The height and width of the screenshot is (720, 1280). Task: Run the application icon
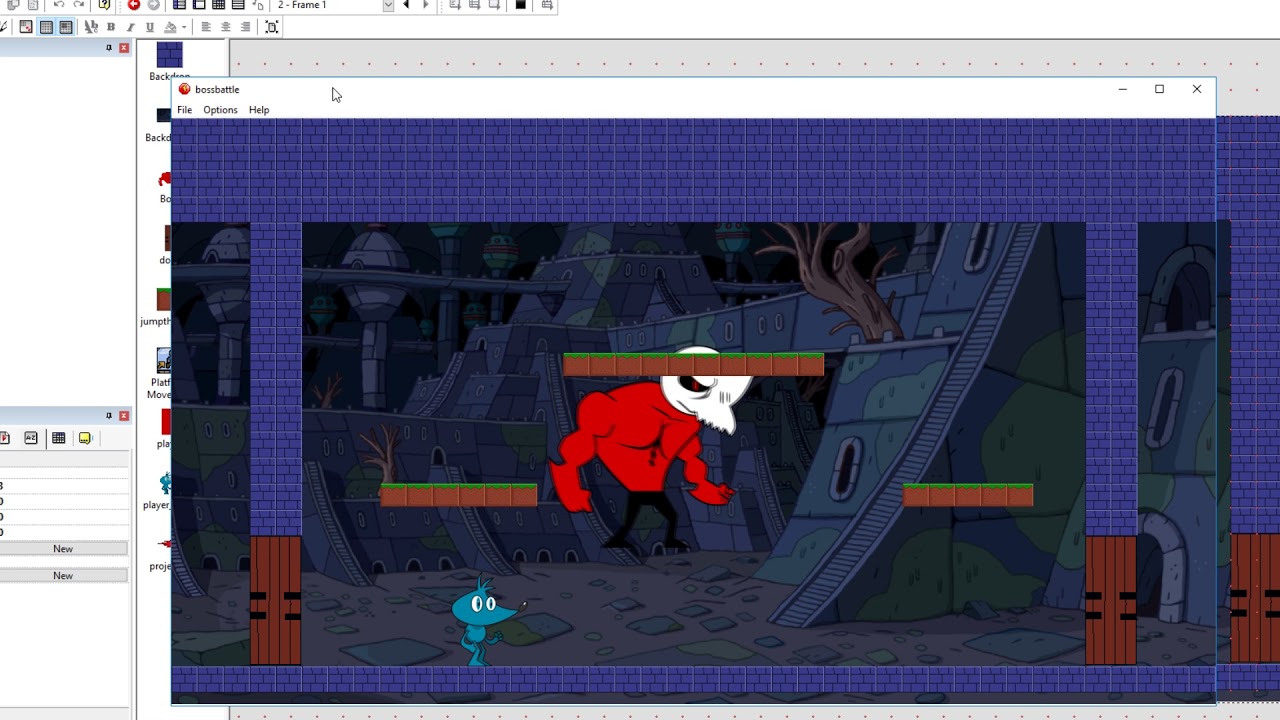click(474, 5)
